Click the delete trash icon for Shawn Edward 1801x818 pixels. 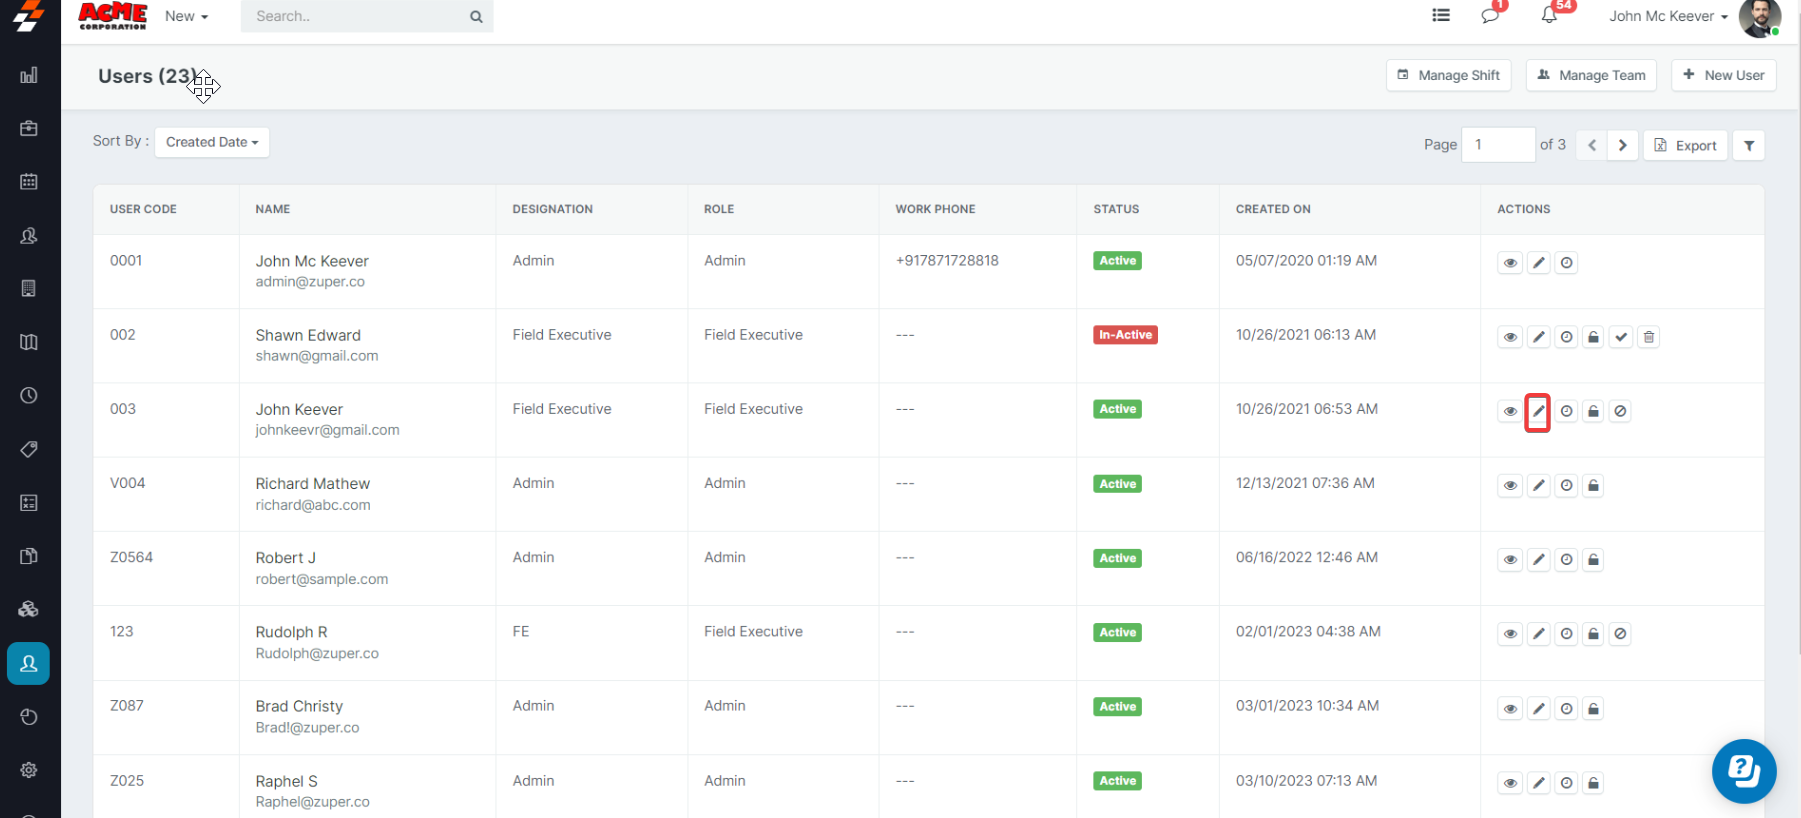coord(1649,337)
